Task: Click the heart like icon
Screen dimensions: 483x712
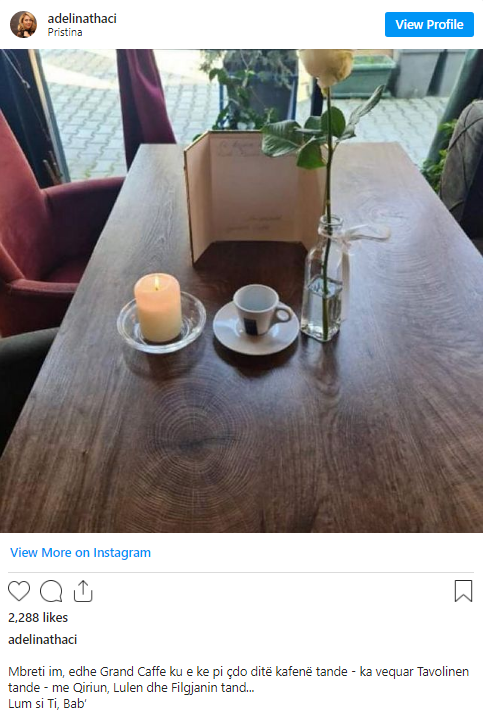Action: coord(19,591)
